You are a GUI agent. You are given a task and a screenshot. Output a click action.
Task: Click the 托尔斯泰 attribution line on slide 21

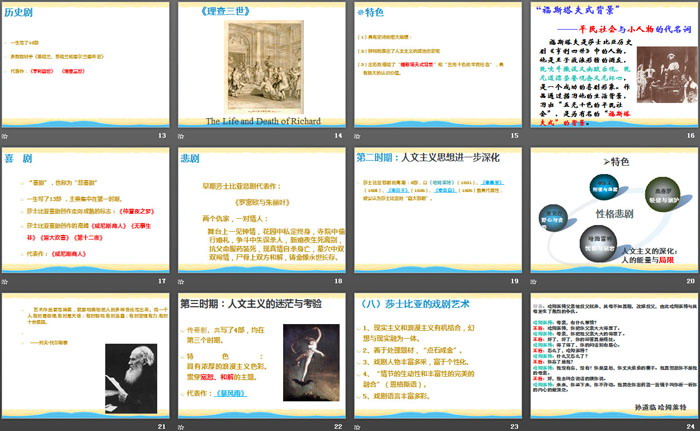click(x=49, y=343)
